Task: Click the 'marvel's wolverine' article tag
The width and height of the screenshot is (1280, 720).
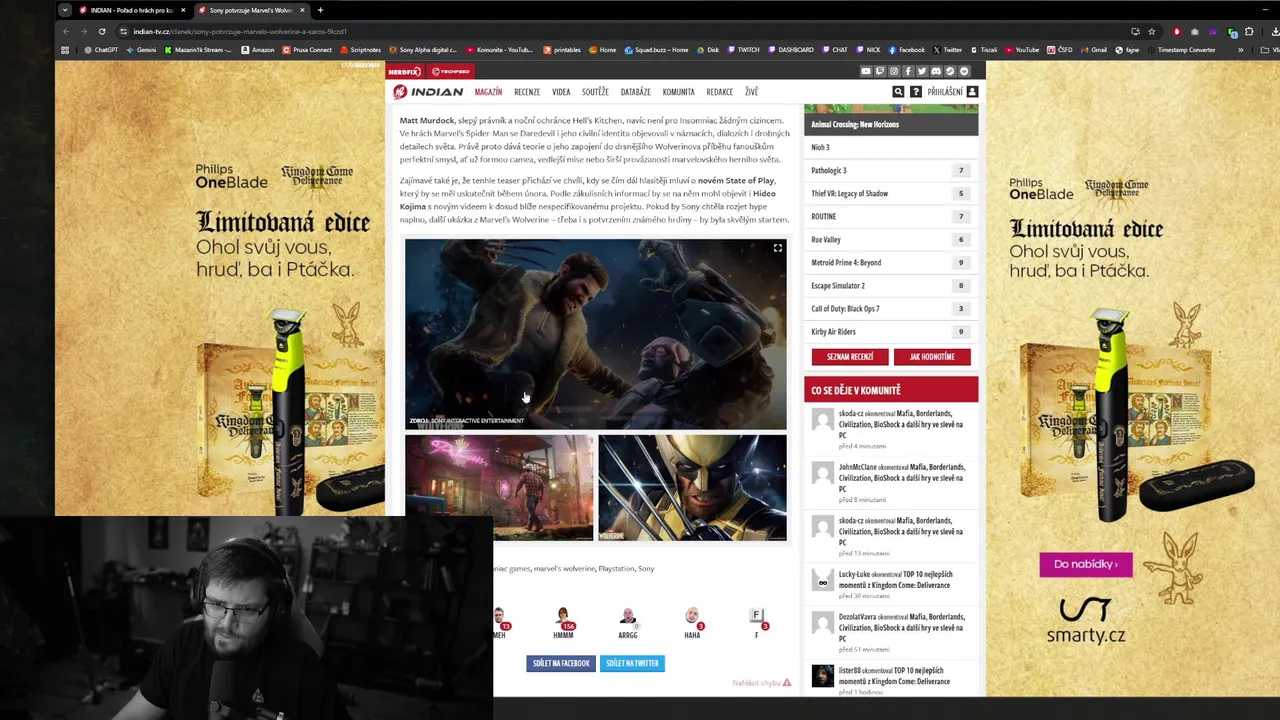Action: tap(564, 569)
